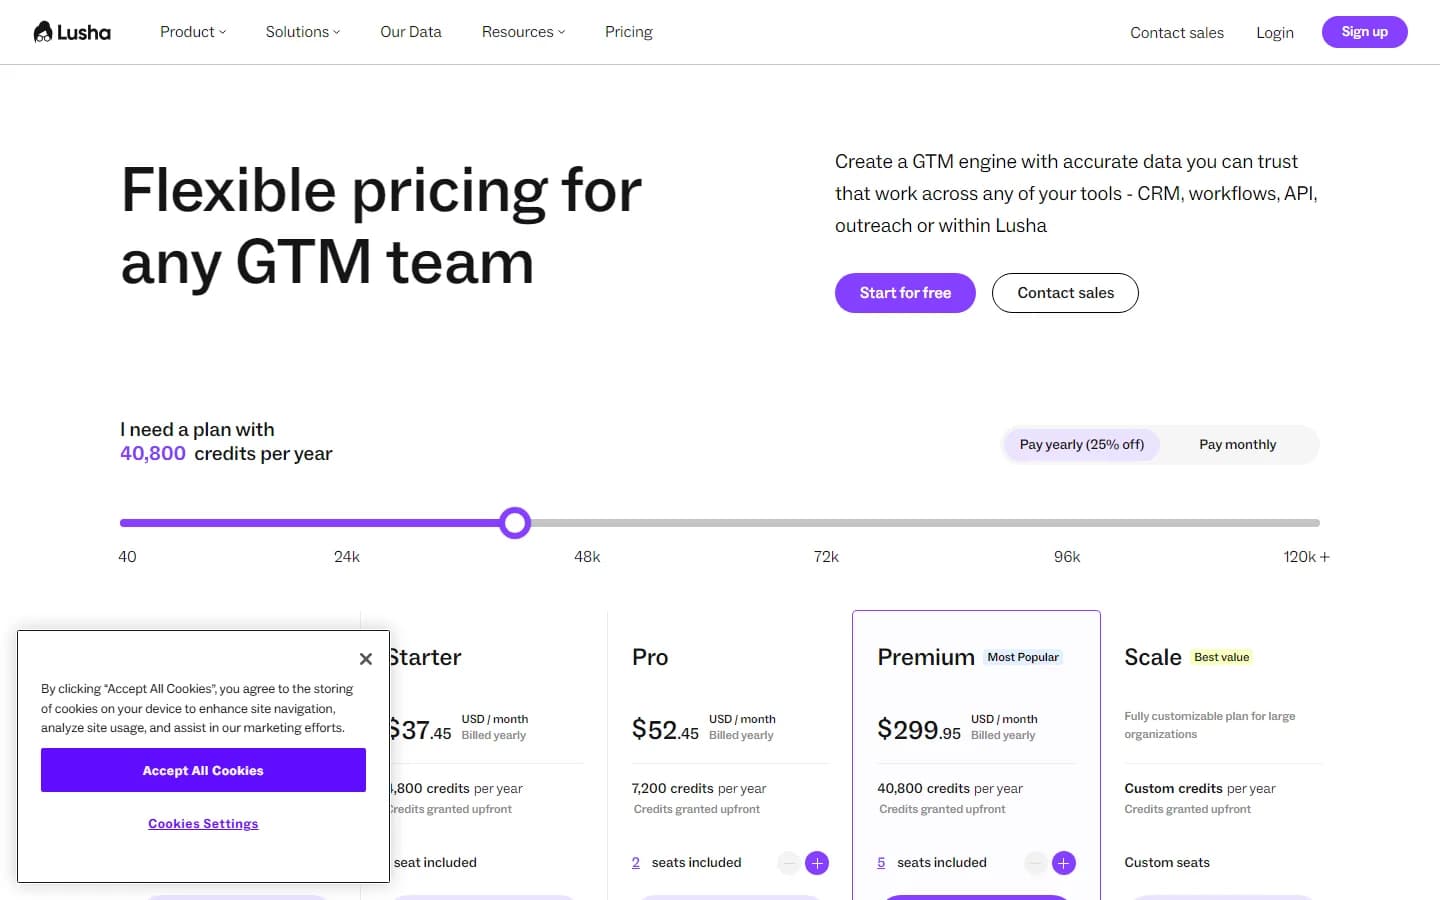Click the Lusha logo
The image size is (1440, 900).
(x=70, y=31)
